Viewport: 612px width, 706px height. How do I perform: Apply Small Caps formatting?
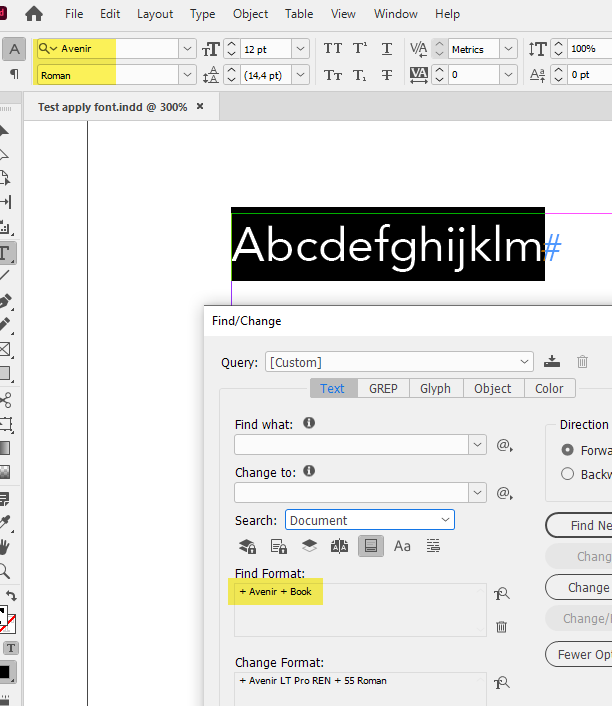(x=333, y=75)
